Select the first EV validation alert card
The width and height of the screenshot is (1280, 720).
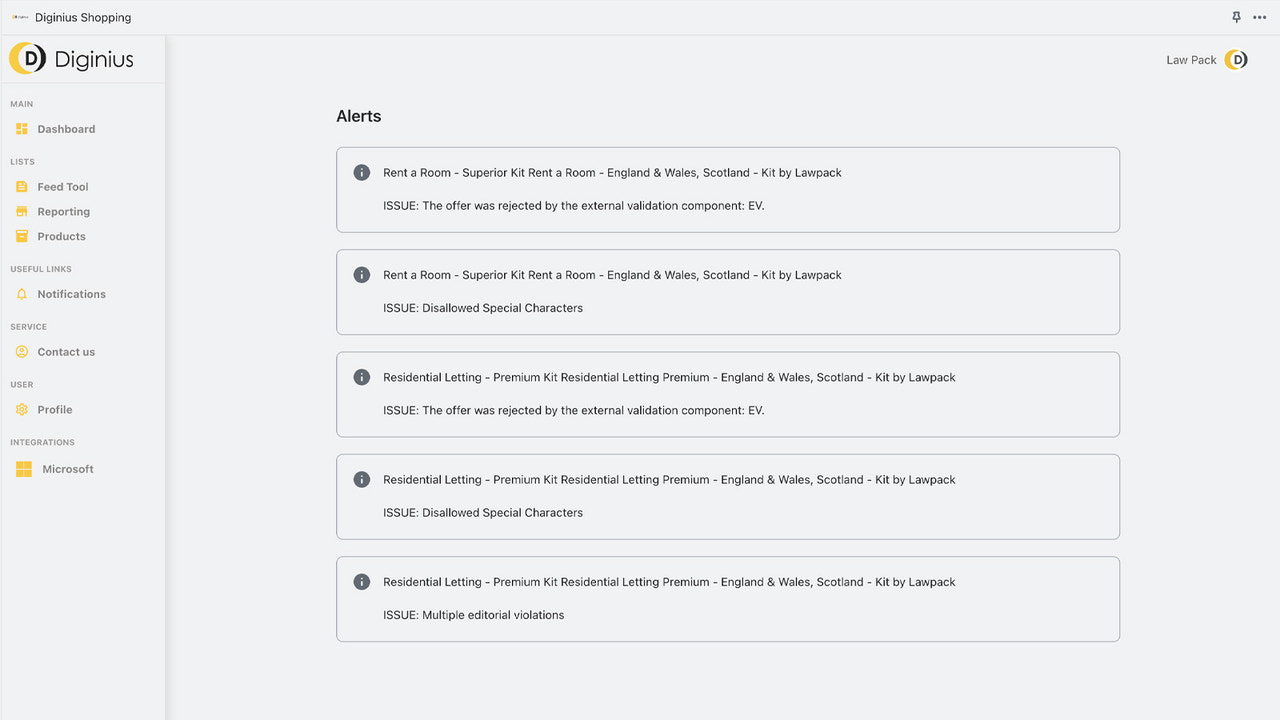pyautogui.click(x=728, y=189)
